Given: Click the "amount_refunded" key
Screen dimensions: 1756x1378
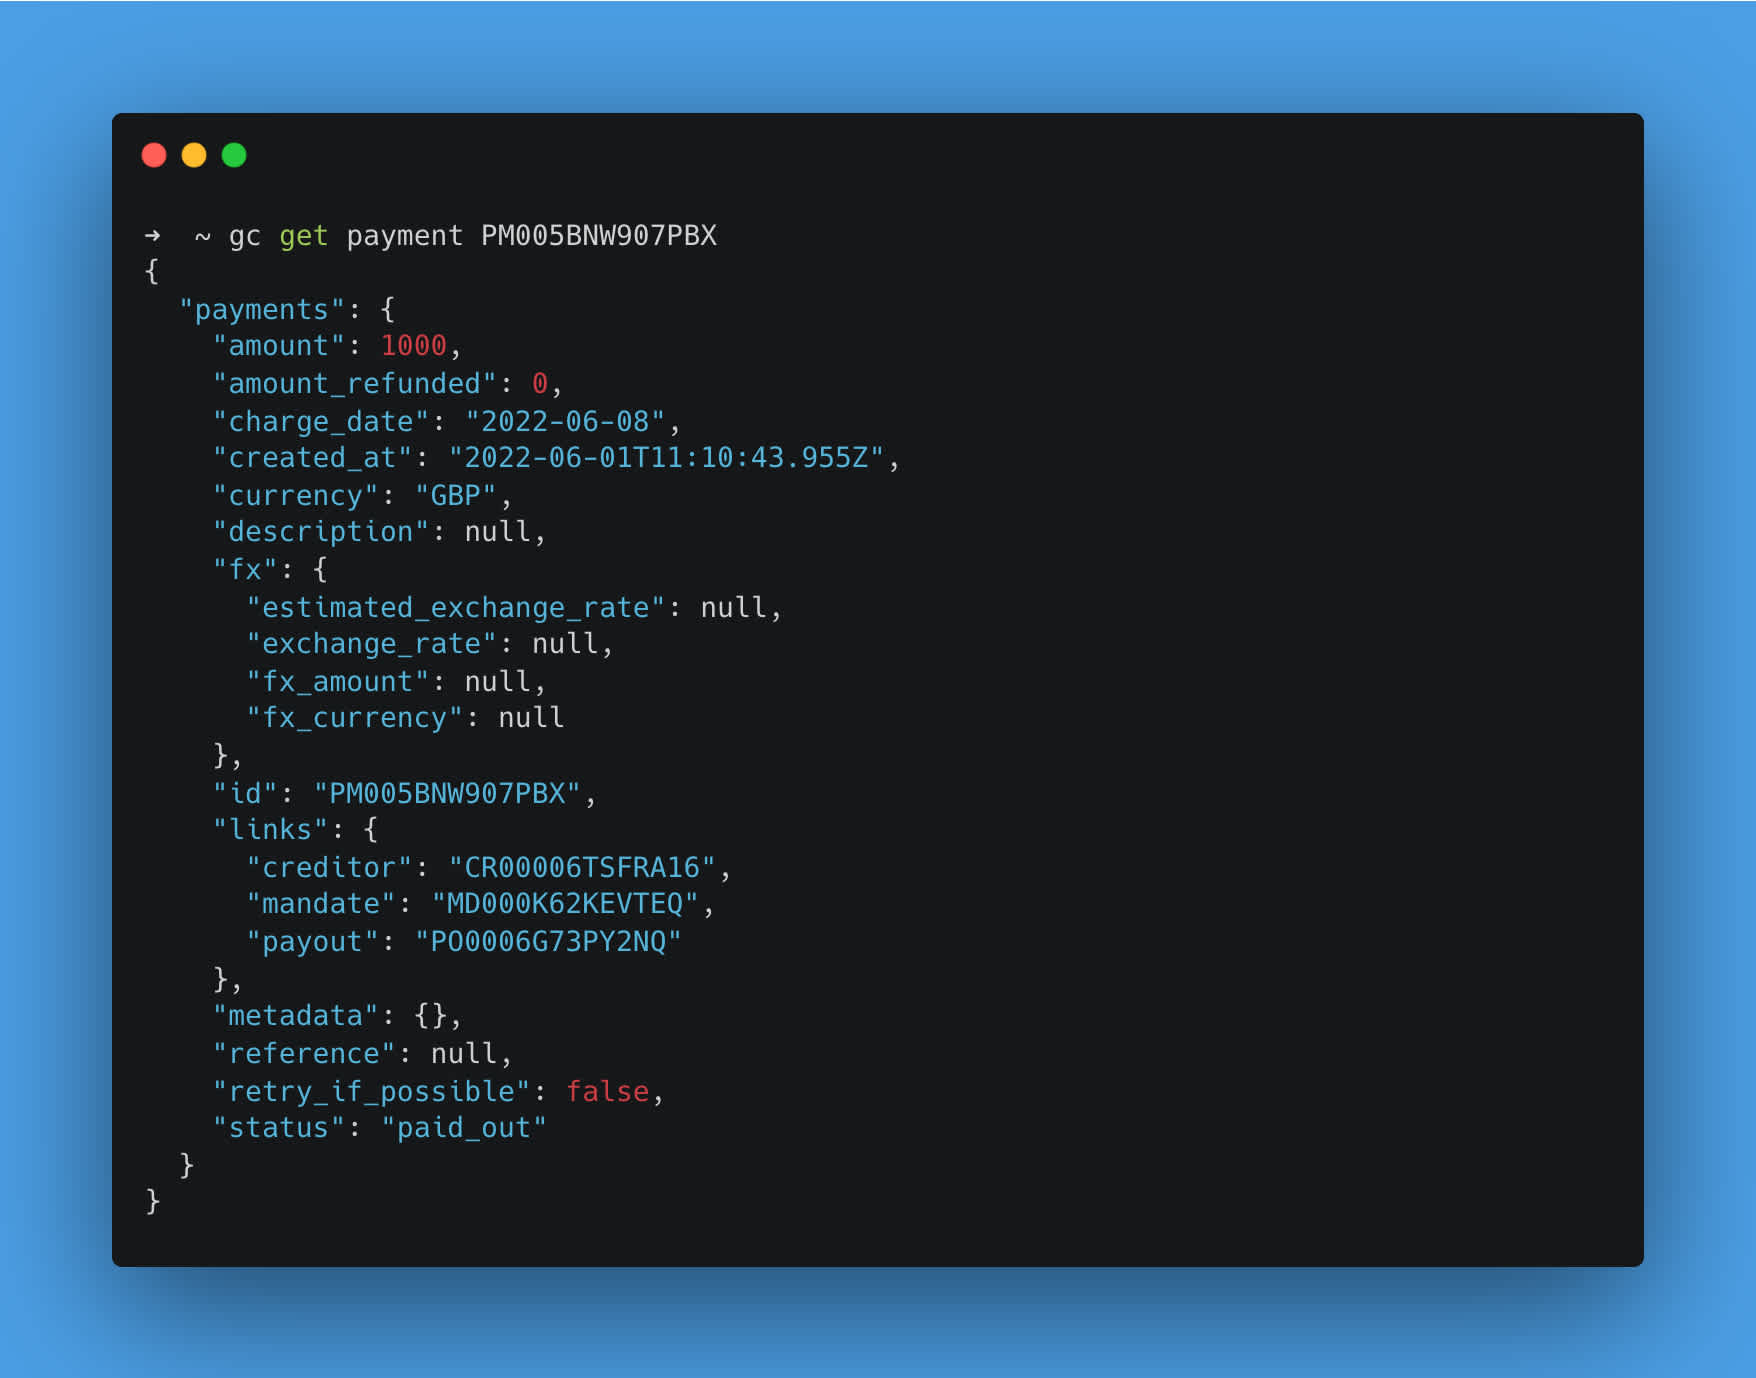Looking at the screenshot, I should point(355,384).
